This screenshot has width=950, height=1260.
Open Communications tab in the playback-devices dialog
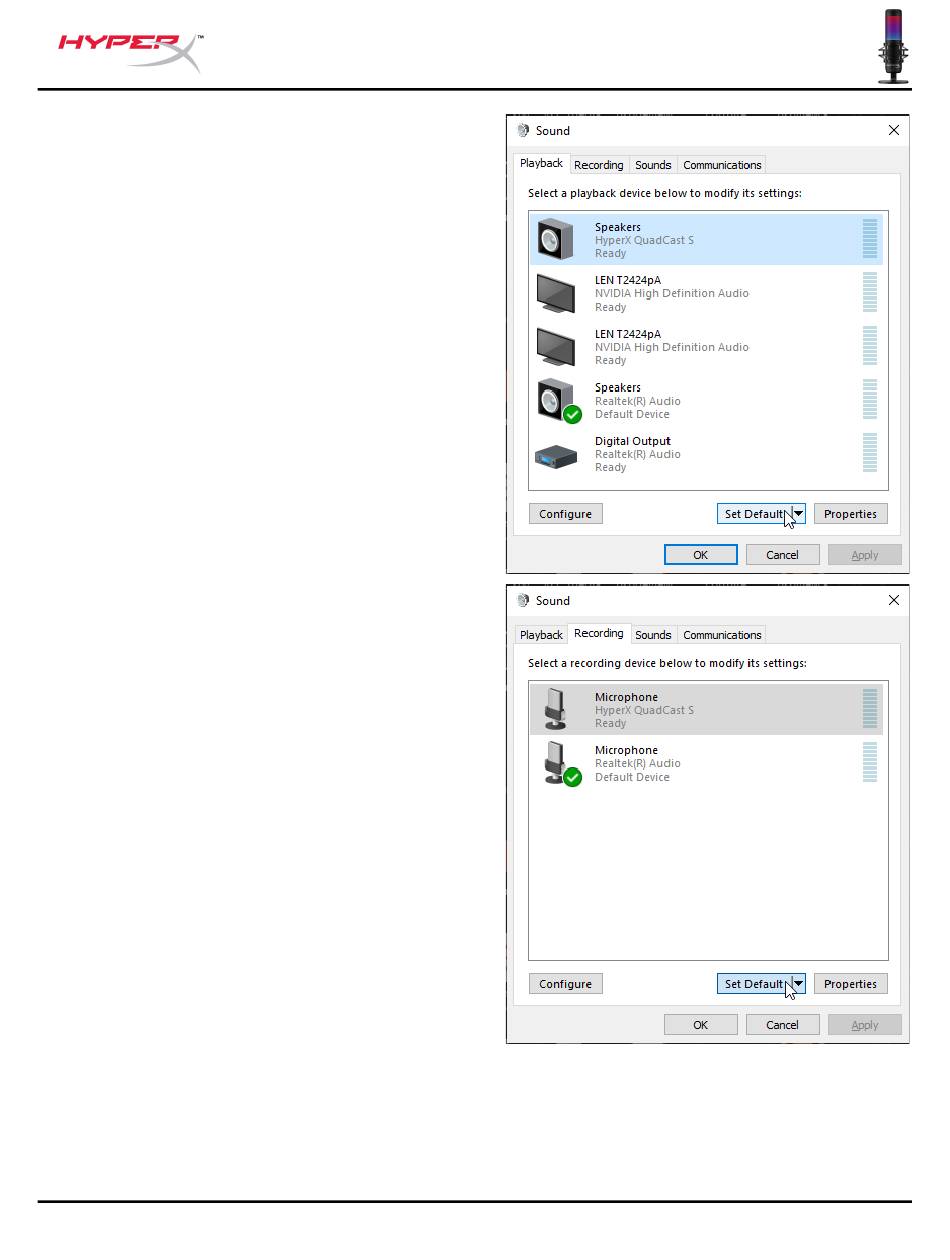722,165
